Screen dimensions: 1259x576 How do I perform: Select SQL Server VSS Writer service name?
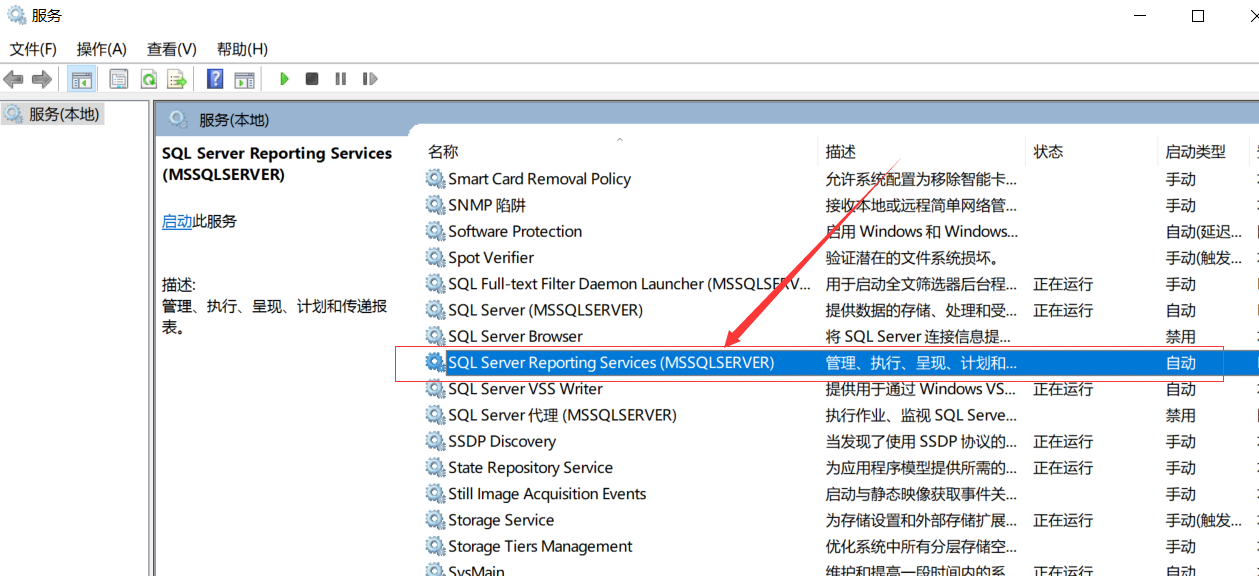[x=525, y=389]
